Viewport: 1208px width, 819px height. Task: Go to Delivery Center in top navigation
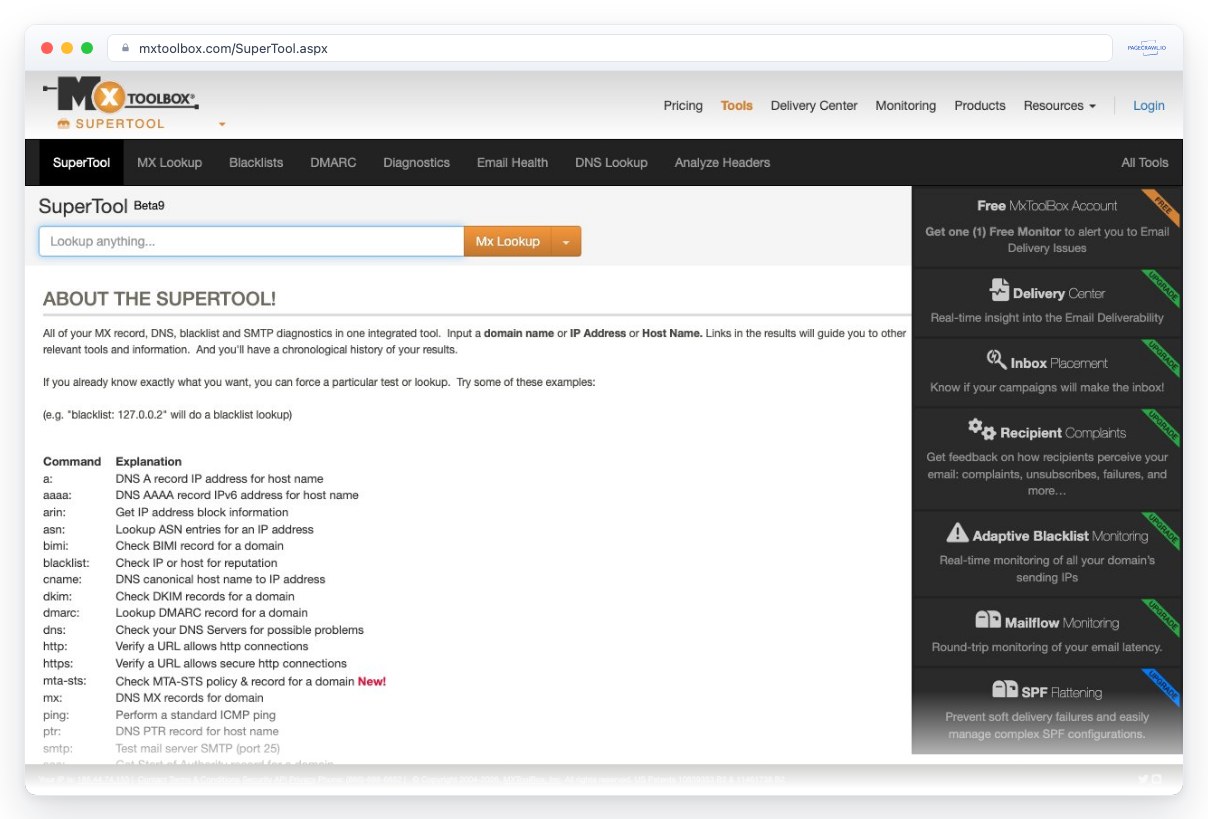[814, 105]
